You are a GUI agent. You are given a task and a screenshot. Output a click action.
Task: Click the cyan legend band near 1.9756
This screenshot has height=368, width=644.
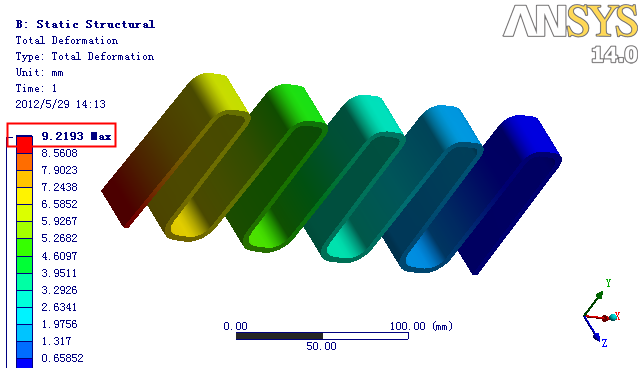(x=24, y=315)
